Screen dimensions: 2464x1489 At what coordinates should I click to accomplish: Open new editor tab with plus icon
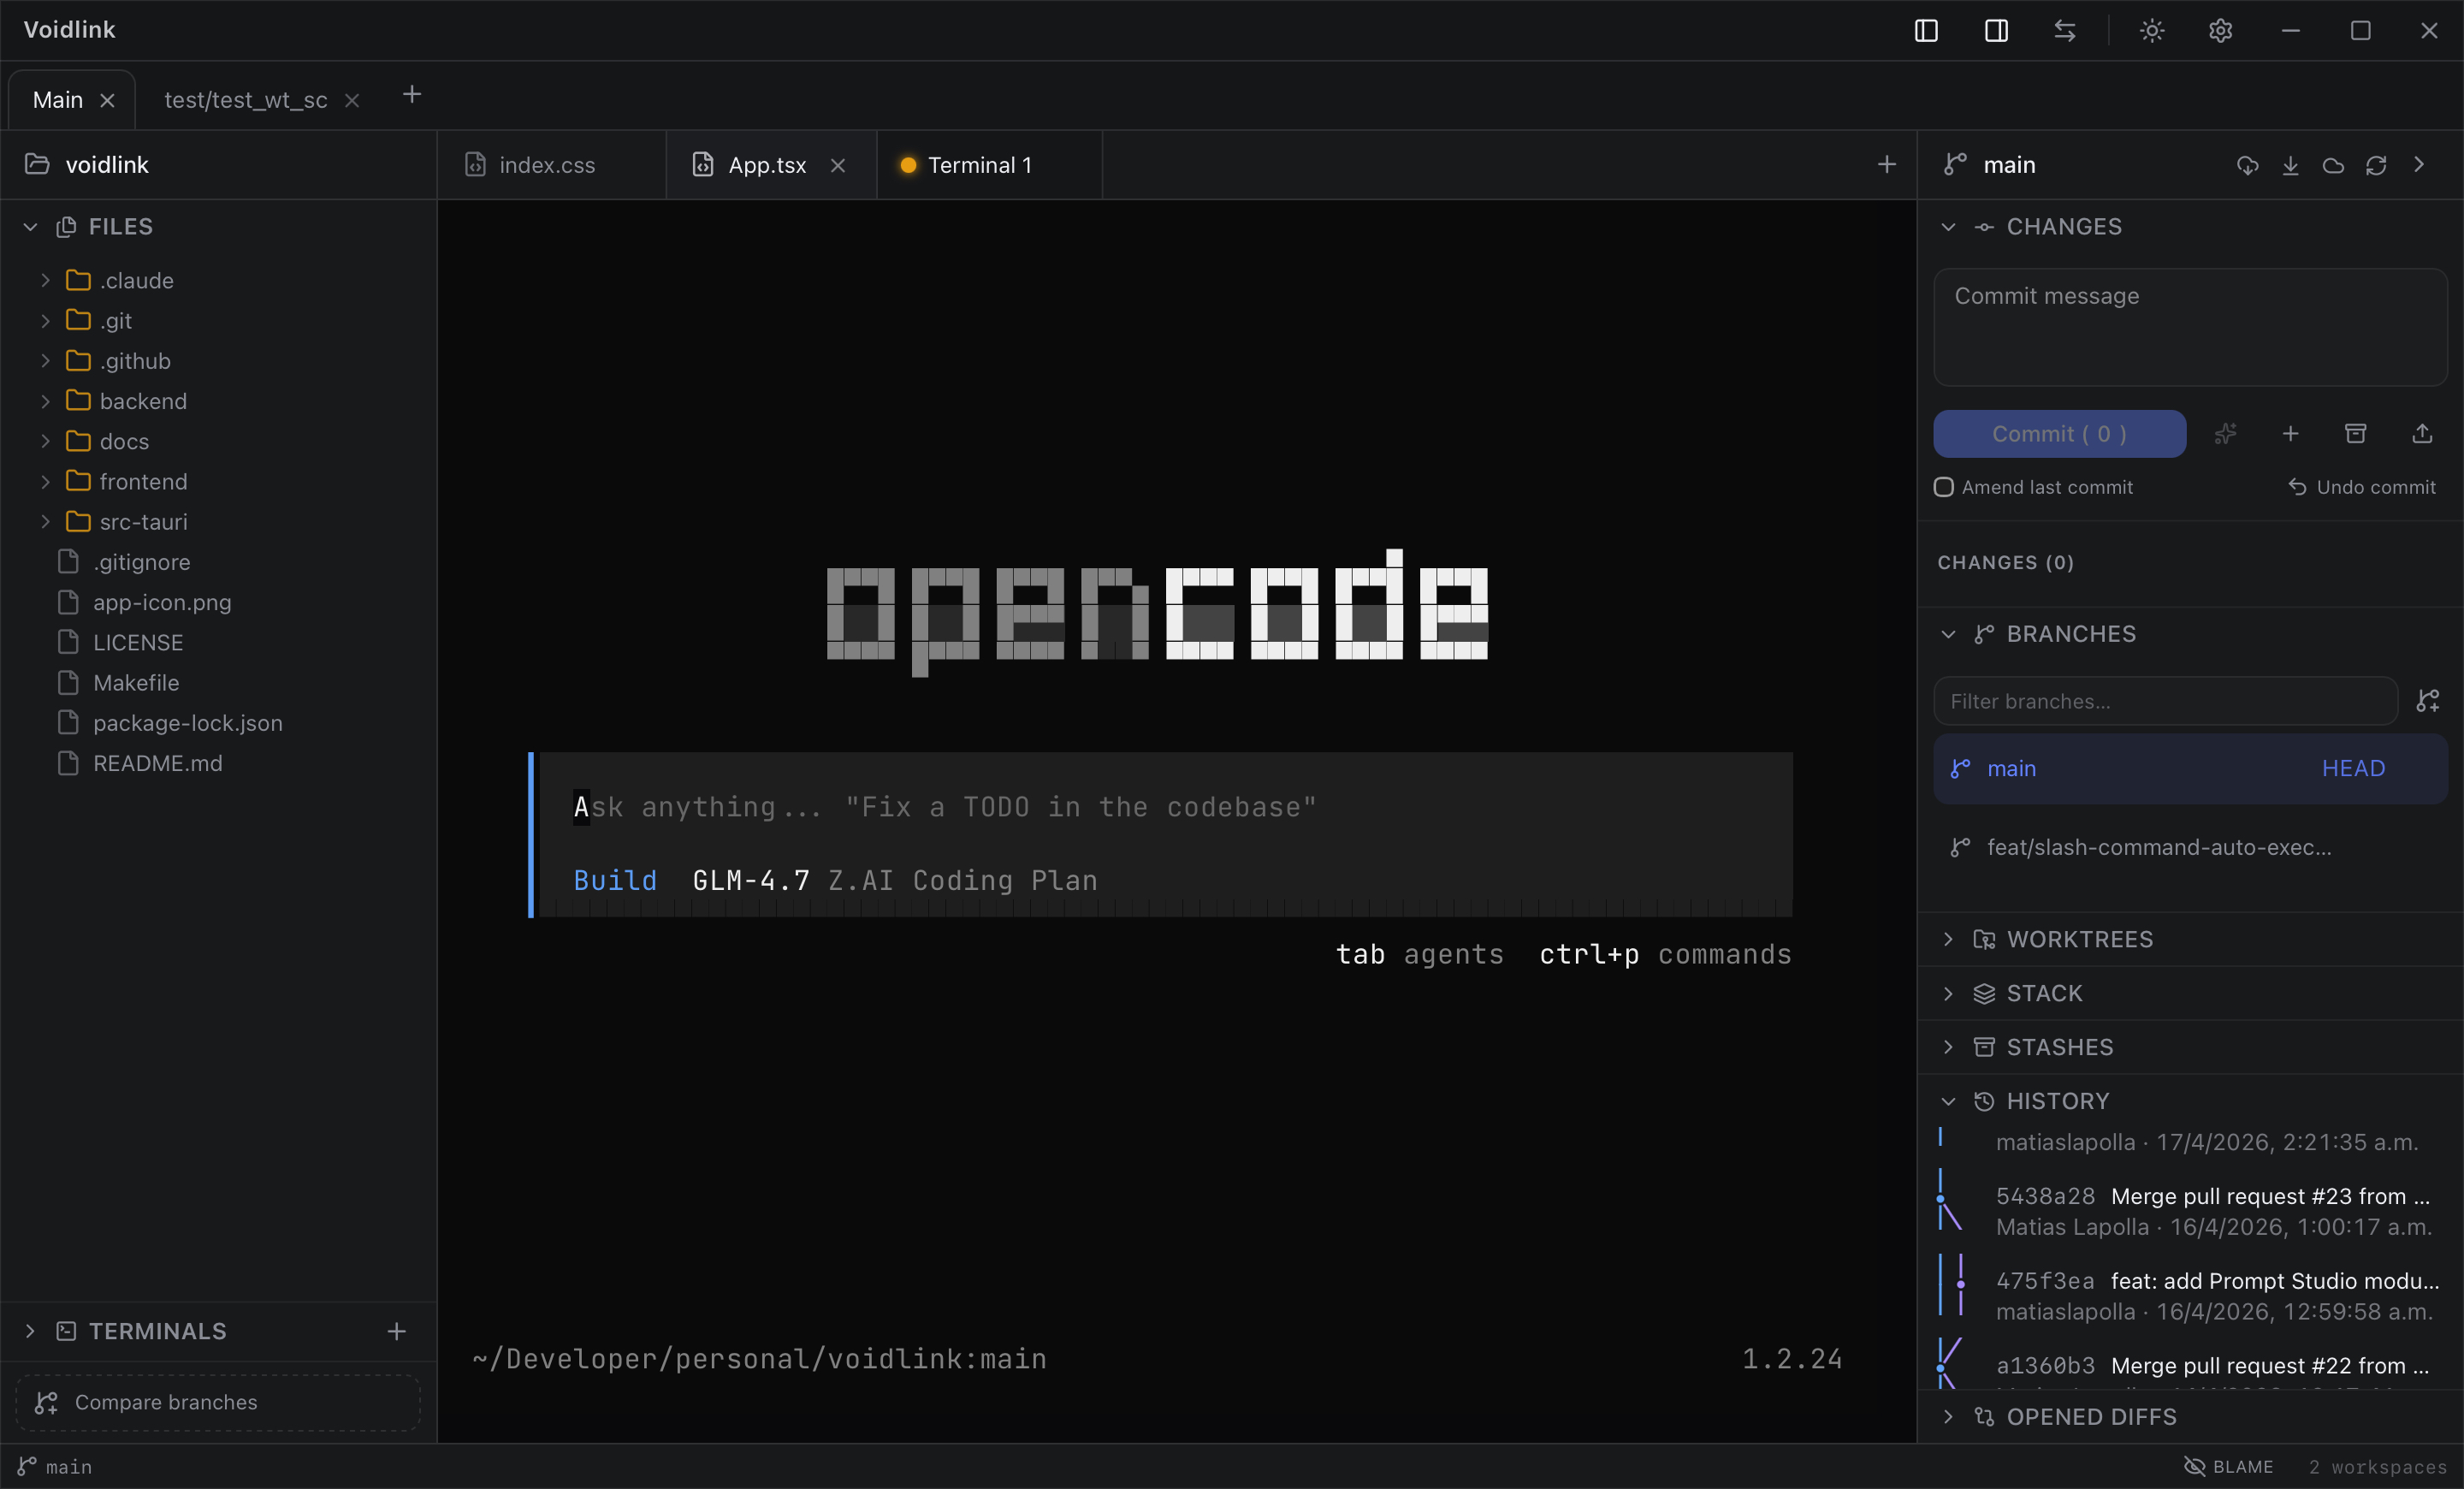pyautogui.click(x=1886, y=165)
